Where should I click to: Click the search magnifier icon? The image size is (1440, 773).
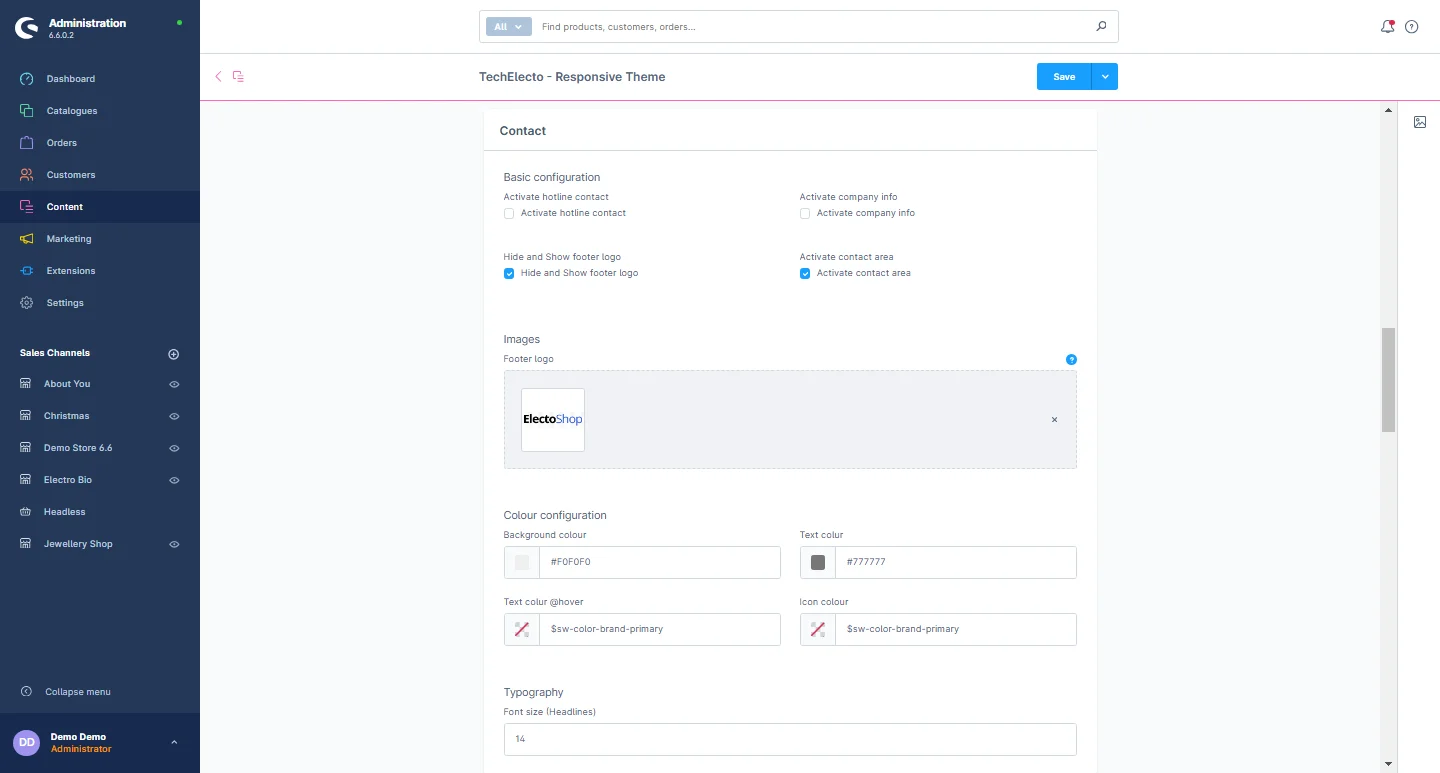pos(1101,27)
